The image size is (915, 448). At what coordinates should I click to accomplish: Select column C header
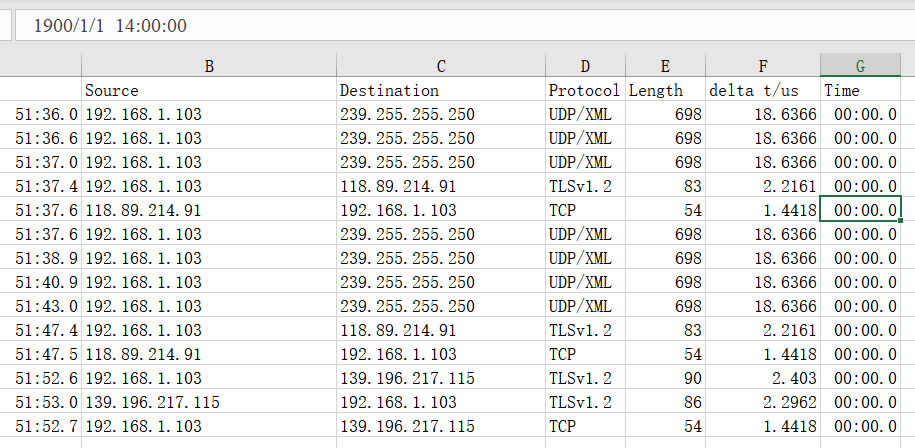(x=441, y=66)
